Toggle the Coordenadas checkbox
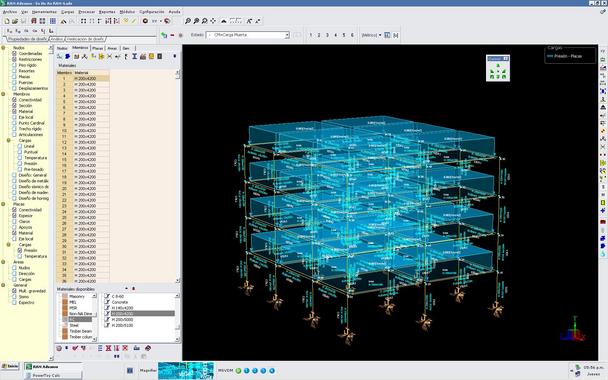Image resolution: width=608 pixels, height=380 pixels. (x=14, y=54)
